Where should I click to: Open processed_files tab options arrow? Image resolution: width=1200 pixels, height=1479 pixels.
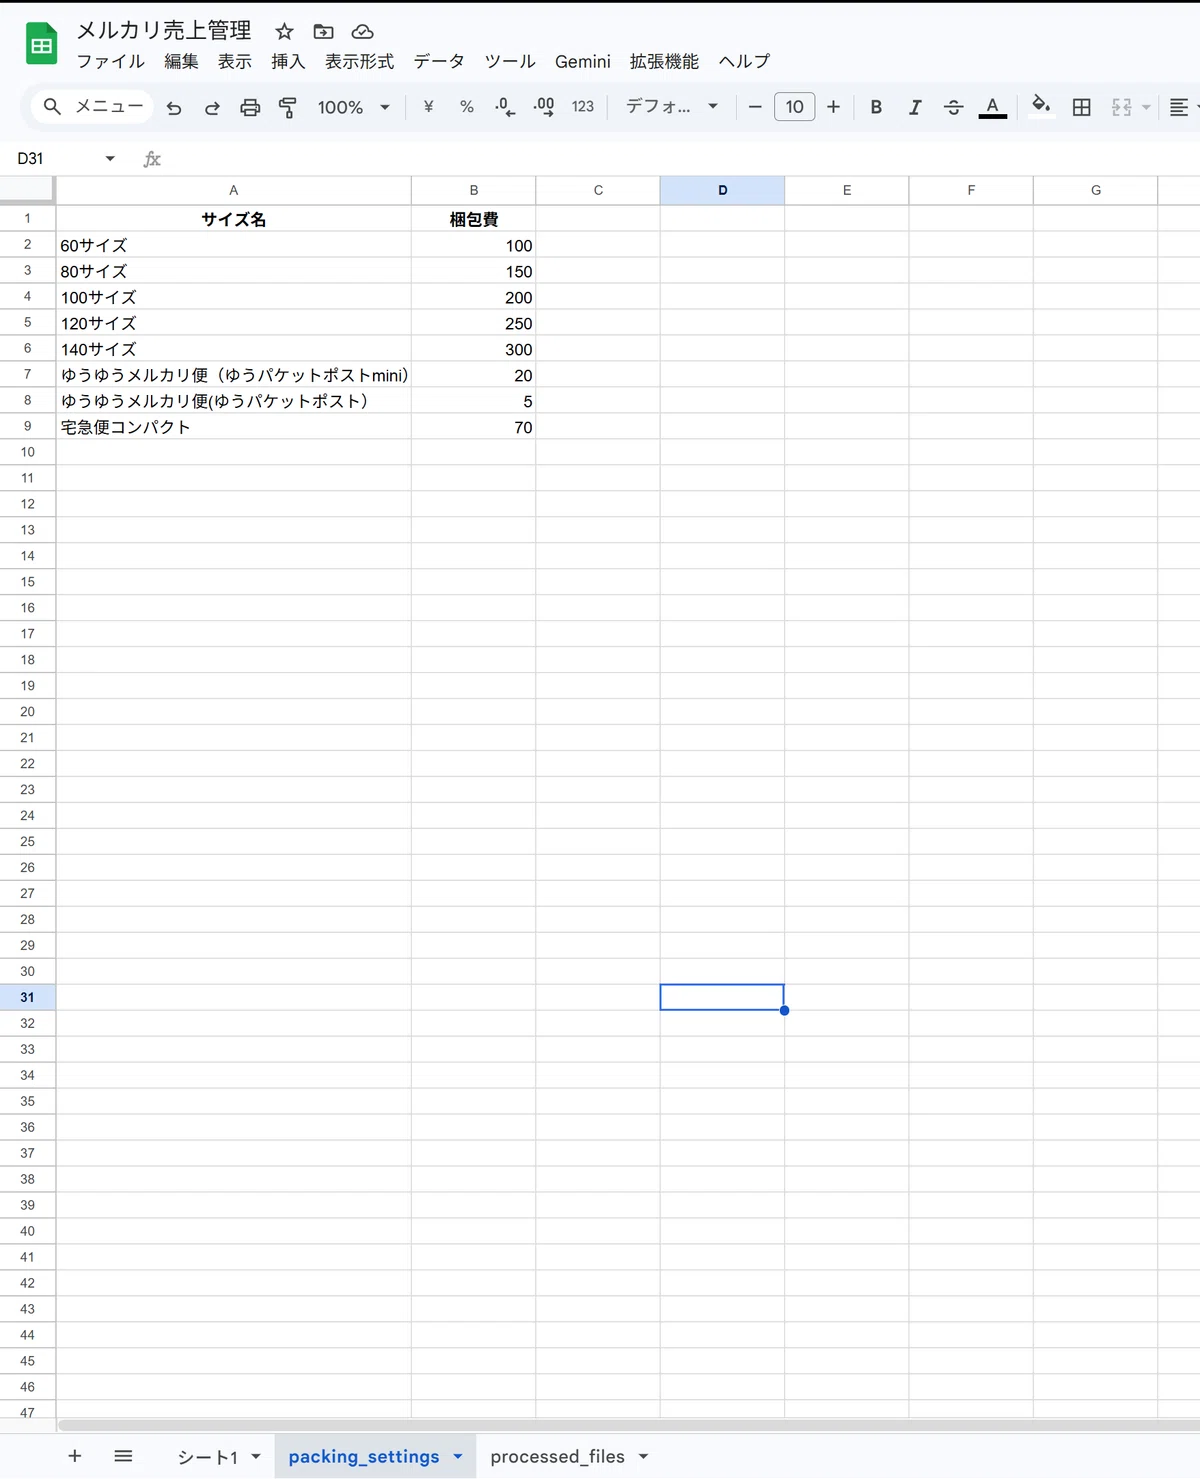(x=643, y=1456)
